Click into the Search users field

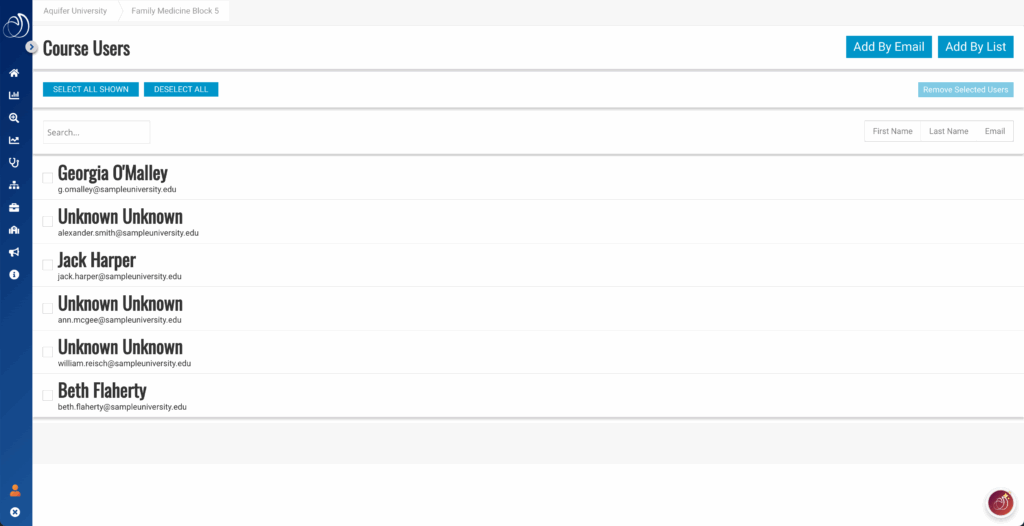[x=96, y=132]
